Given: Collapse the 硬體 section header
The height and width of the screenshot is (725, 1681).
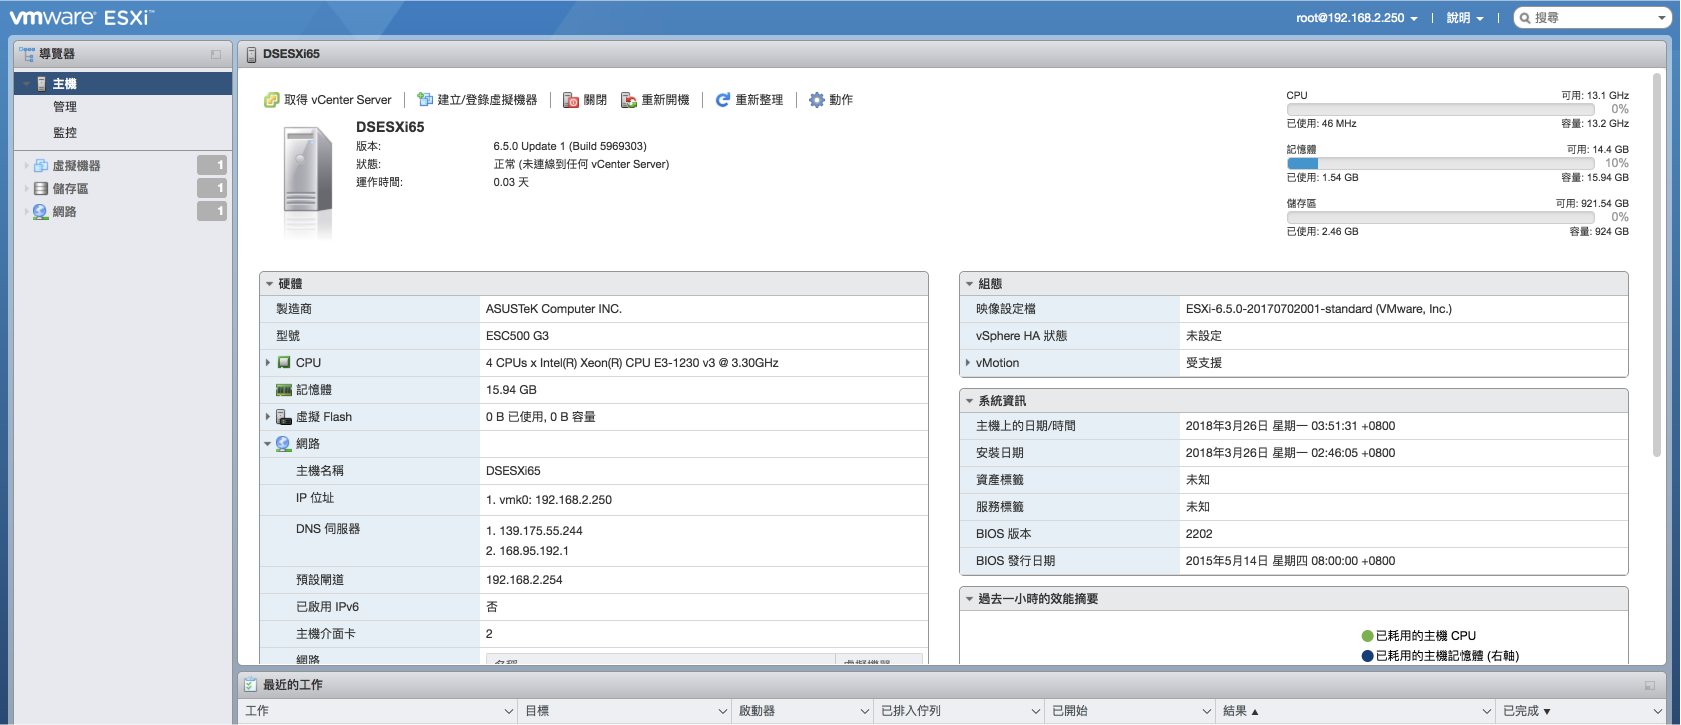Looking at the screenshot, I should click(270, 284).
